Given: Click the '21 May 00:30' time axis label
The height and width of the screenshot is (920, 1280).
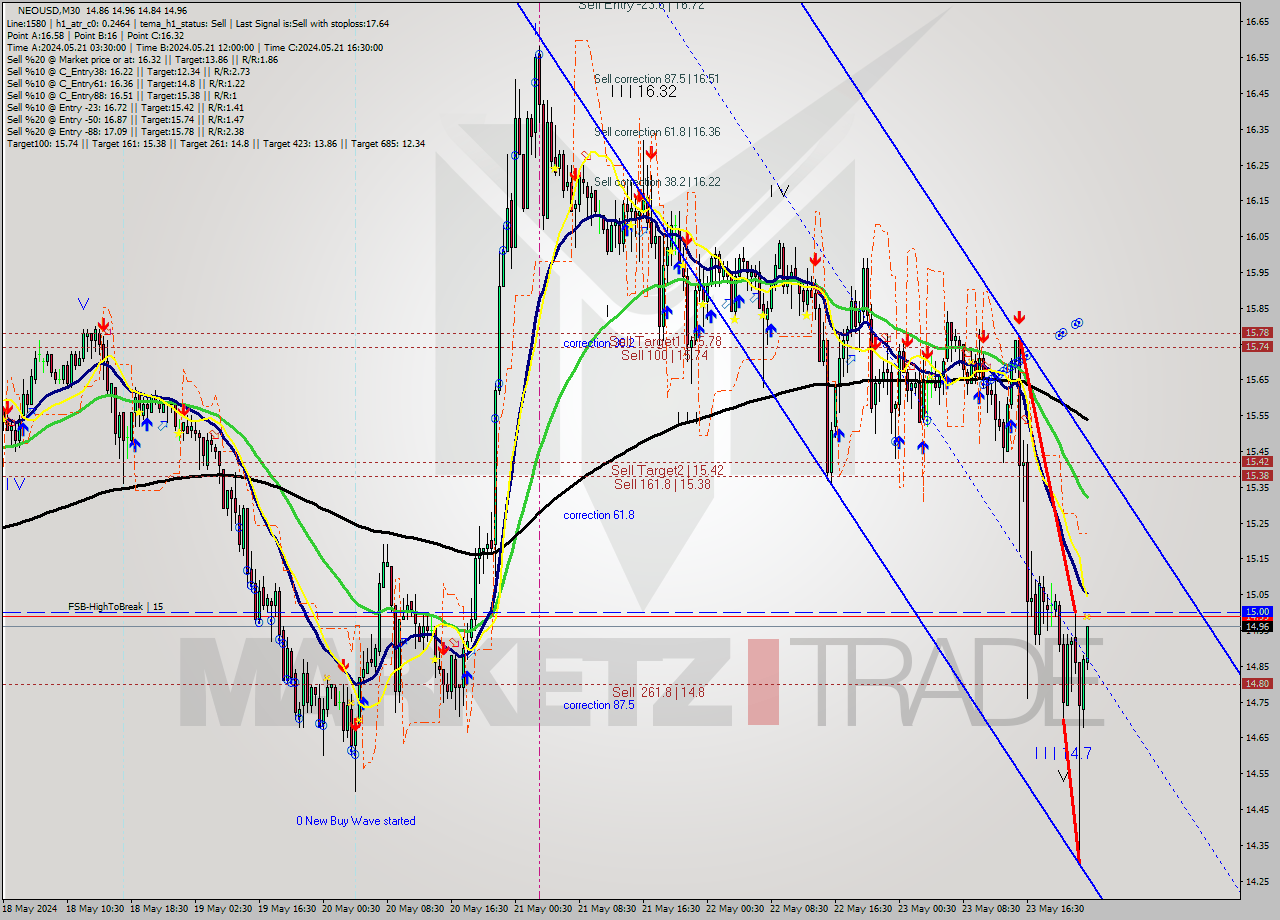Looking at the screenshot, I should [x=541, y=909].
